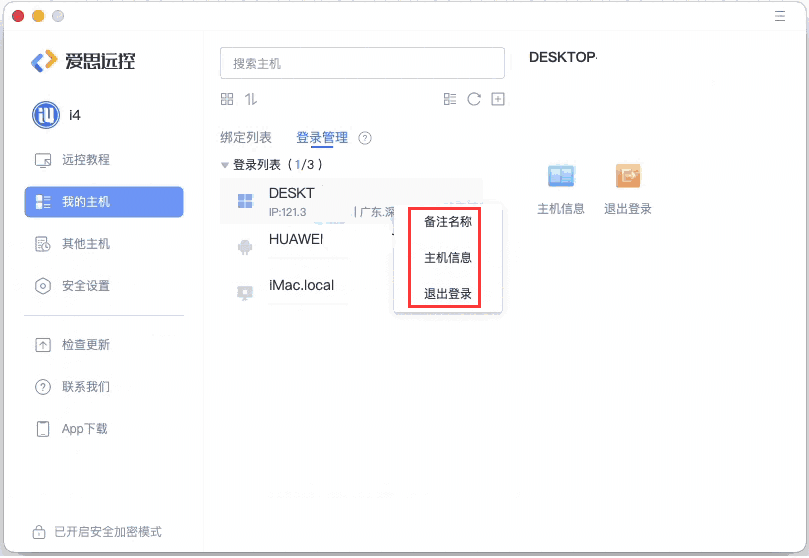Viewport: 809px width, 558px height.
Task: Select 我的主机 in the sidebar
Action: tap(104, 202)
